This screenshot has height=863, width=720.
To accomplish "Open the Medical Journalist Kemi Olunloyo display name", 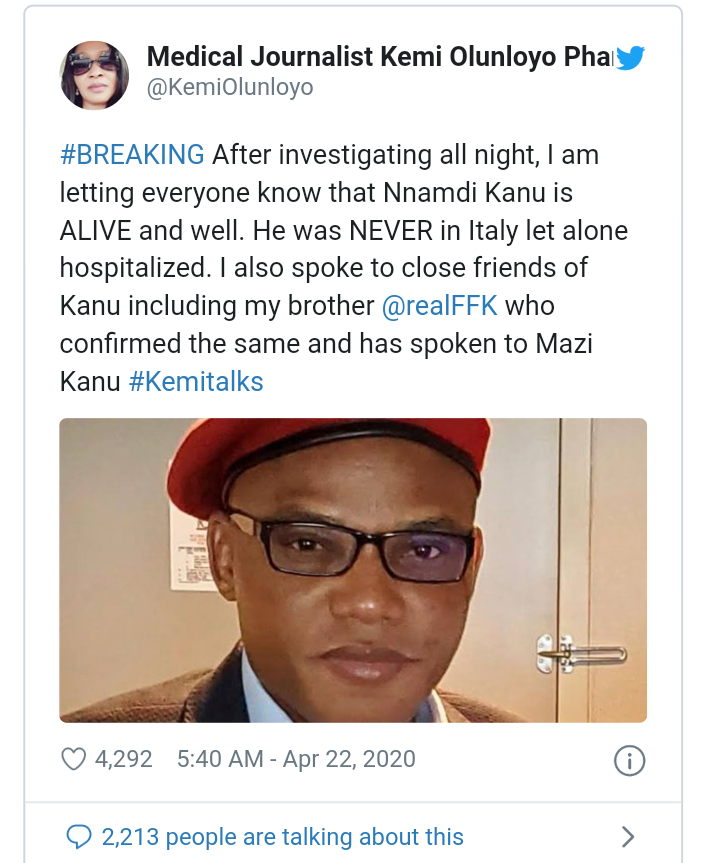I will pyautogui.click(x=379, y=57).
